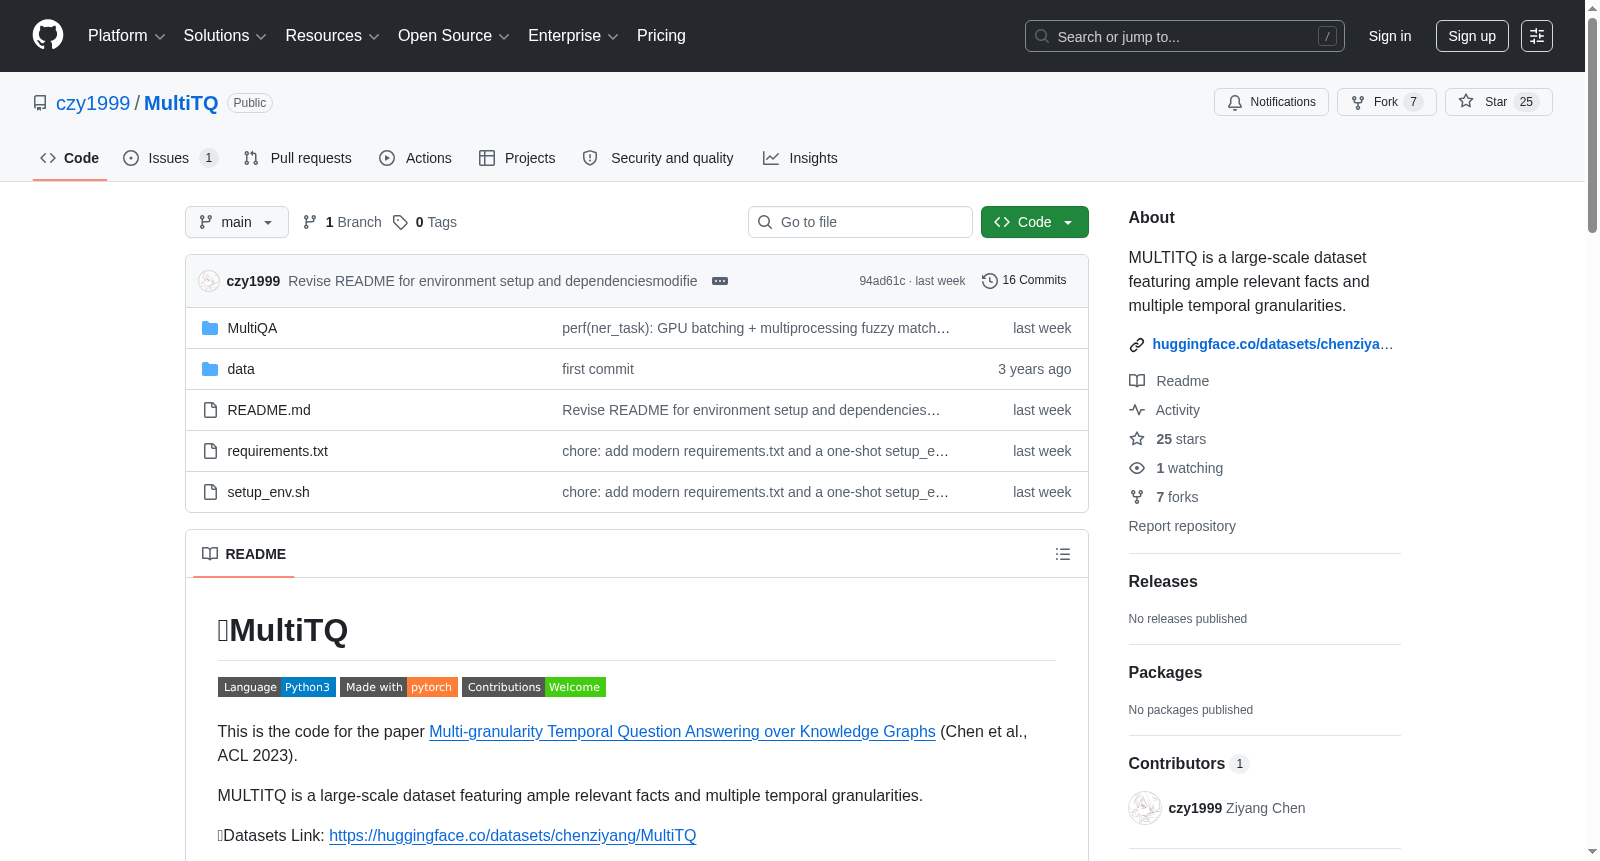Expand the Solutions menu

pyautogui.click(x=225, y=36)
